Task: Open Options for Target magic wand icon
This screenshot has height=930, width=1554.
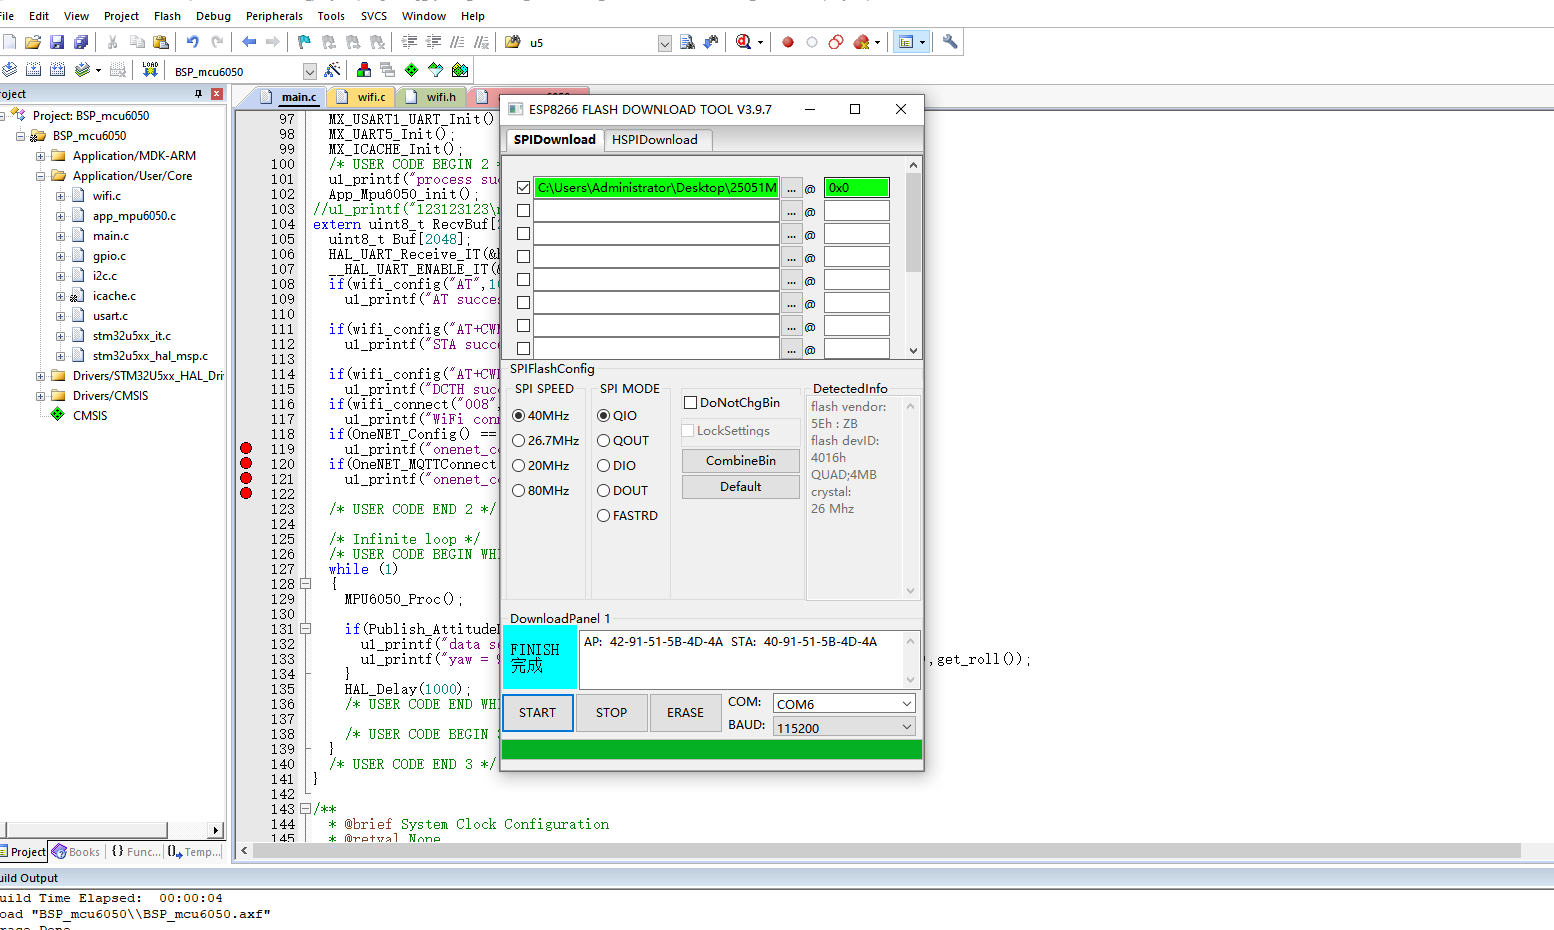Action: click(x=333, y=70)
